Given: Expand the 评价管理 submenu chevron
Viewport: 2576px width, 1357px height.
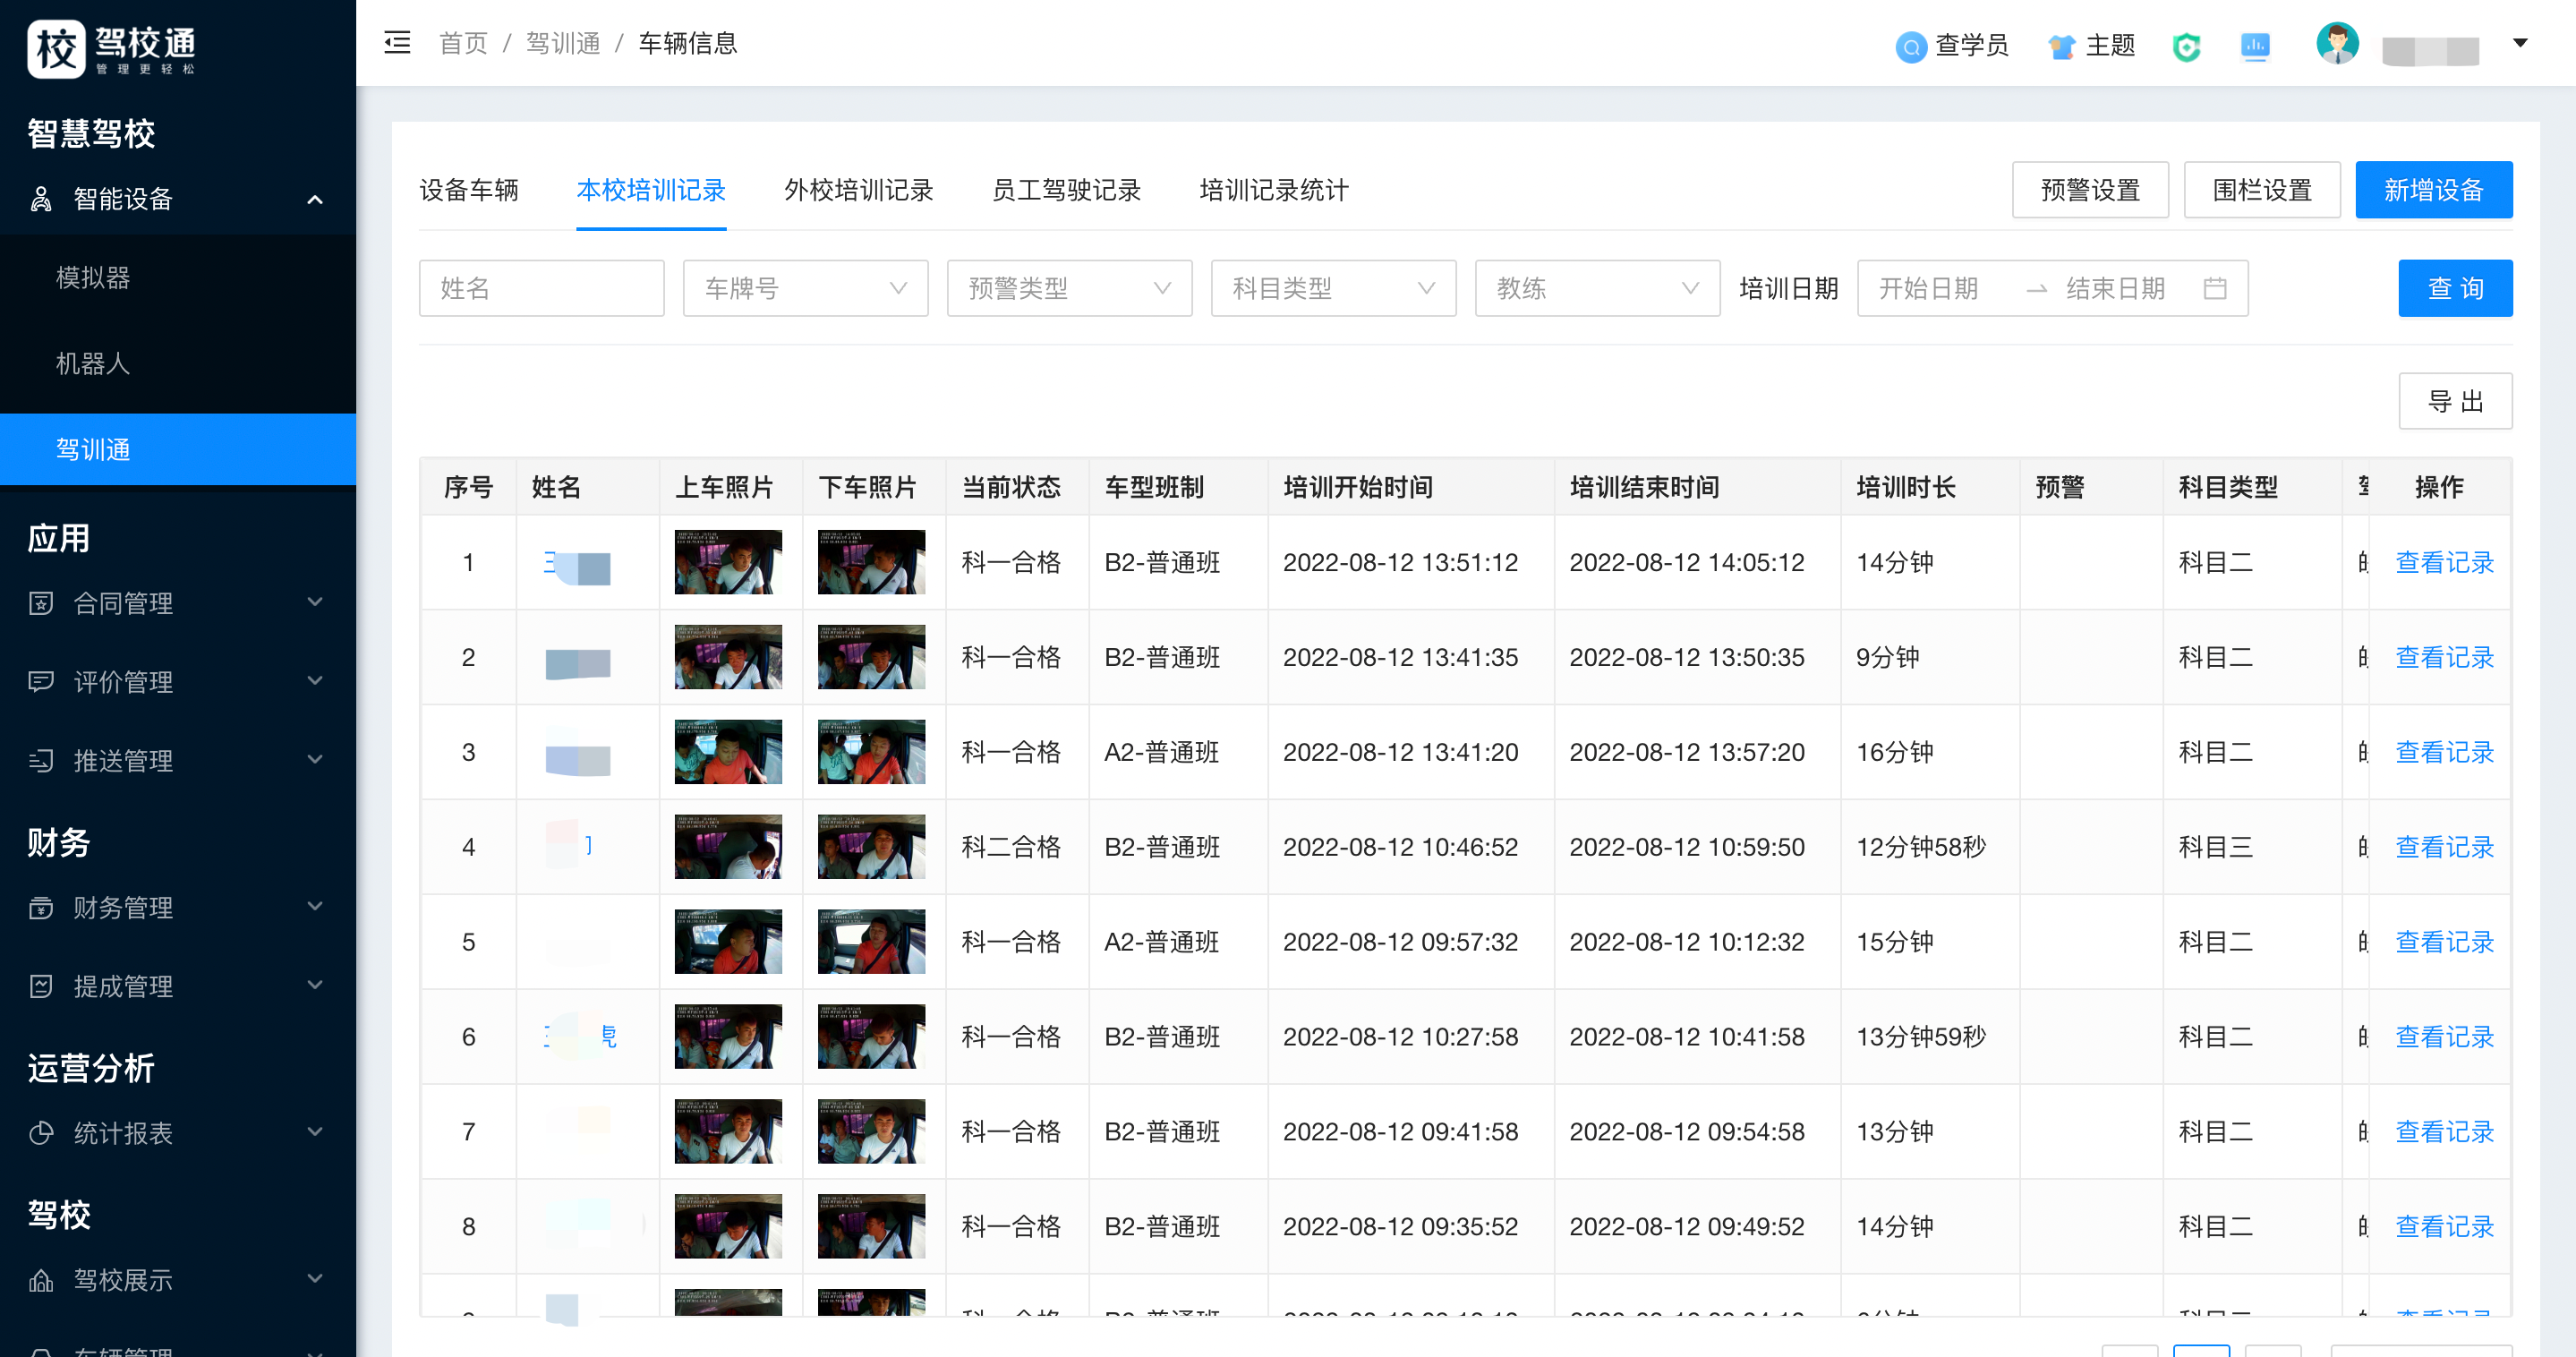Looking at the screenshot, I should [x=315, y=681].
